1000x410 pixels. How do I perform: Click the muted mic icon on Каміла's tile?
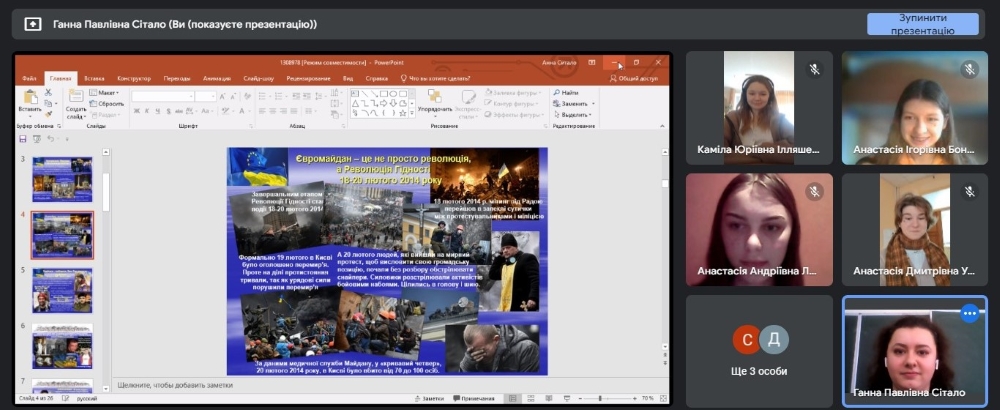814,70
